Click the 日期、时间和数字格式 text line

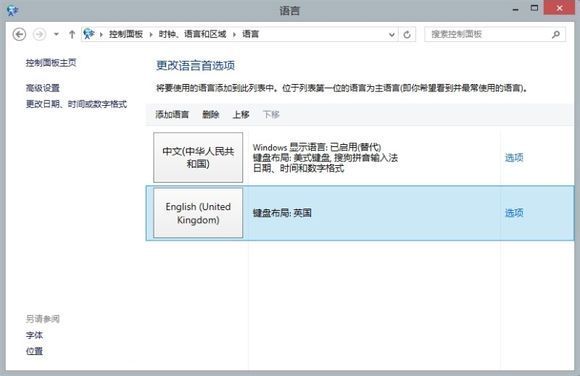299,168
